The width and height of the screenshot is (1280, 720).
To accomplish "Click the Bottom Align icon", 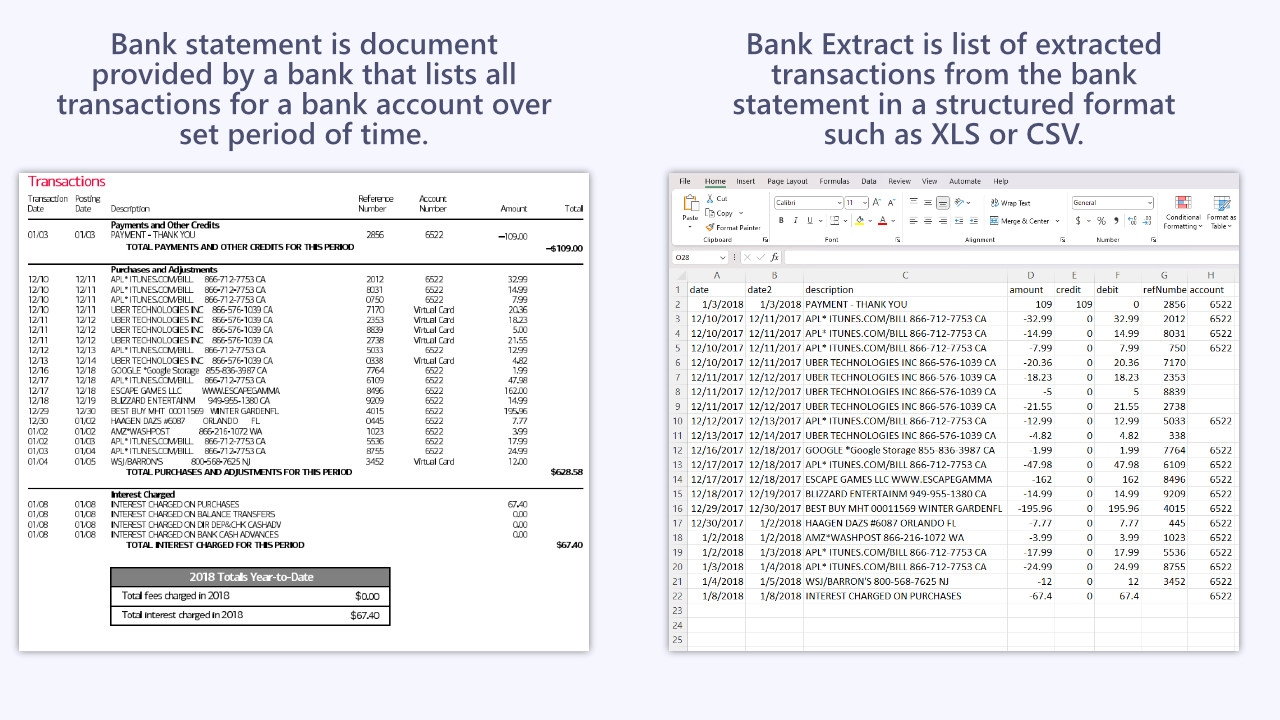I will pos(943,203).
